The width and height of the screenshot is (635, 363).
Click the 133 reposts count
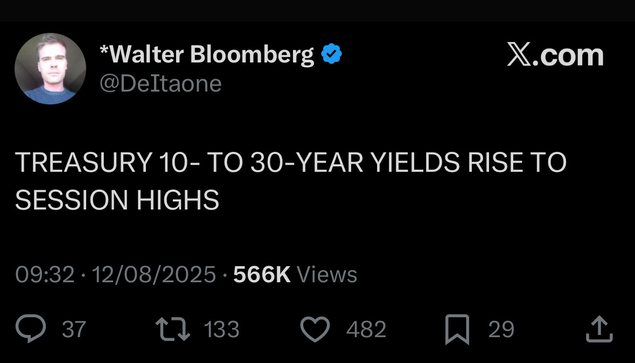222,329
